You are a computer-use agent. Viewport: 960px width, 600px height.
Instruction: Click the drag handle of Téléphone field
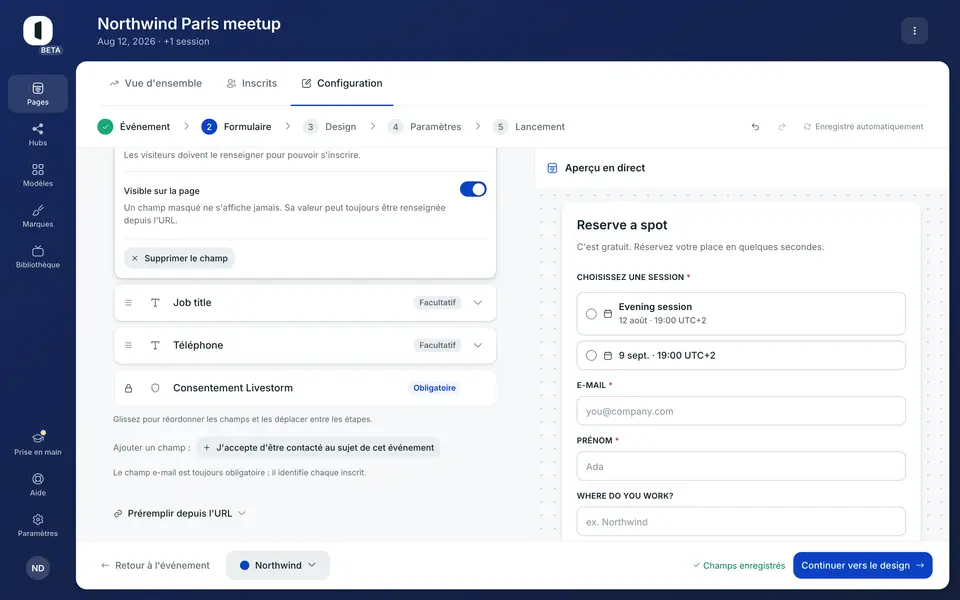tap(129, 345)
